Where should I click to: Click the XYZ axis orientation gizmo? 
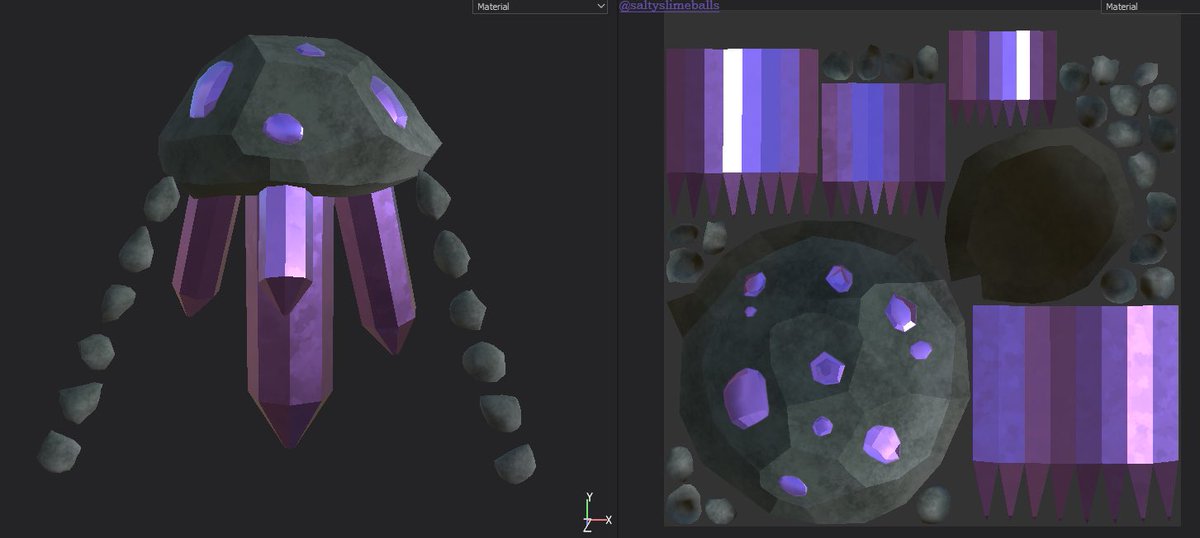click(597, 511)
